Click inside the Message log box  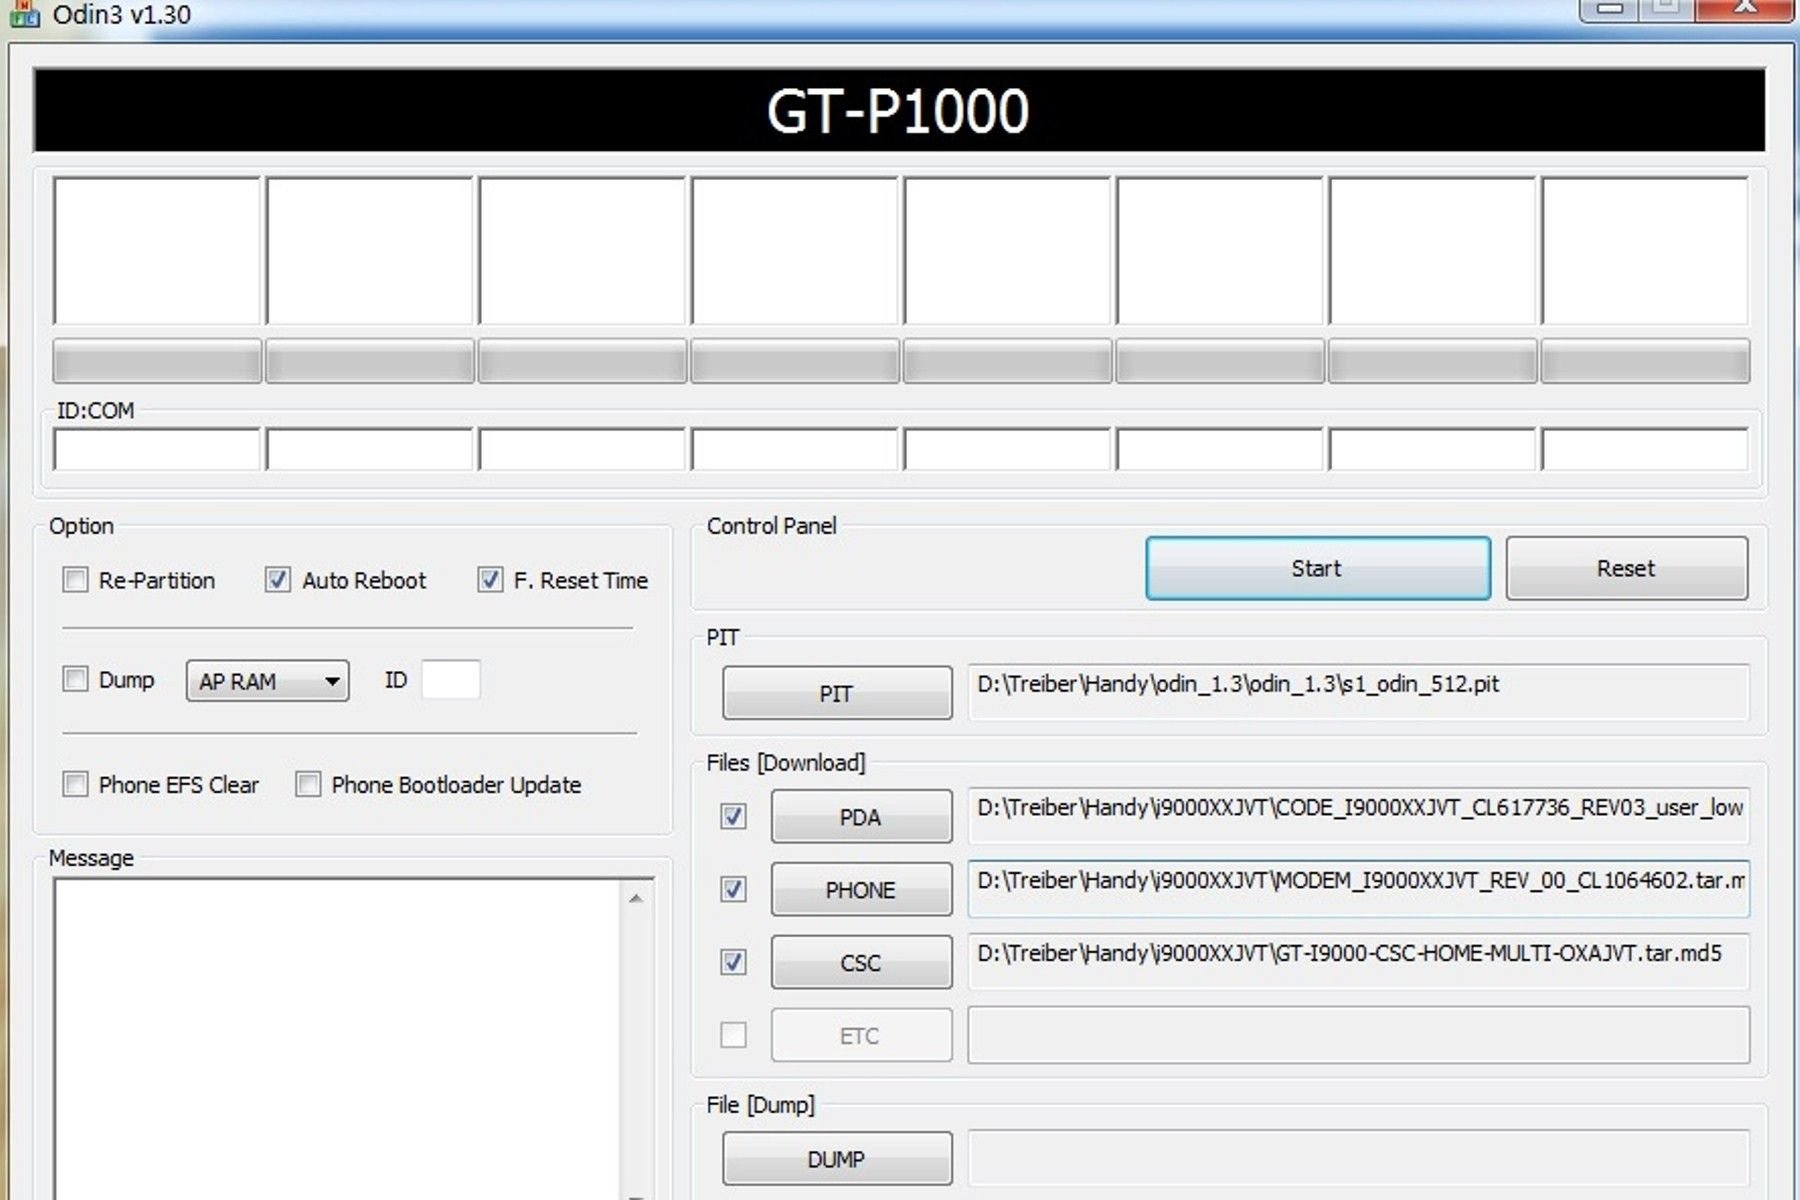338,1040
